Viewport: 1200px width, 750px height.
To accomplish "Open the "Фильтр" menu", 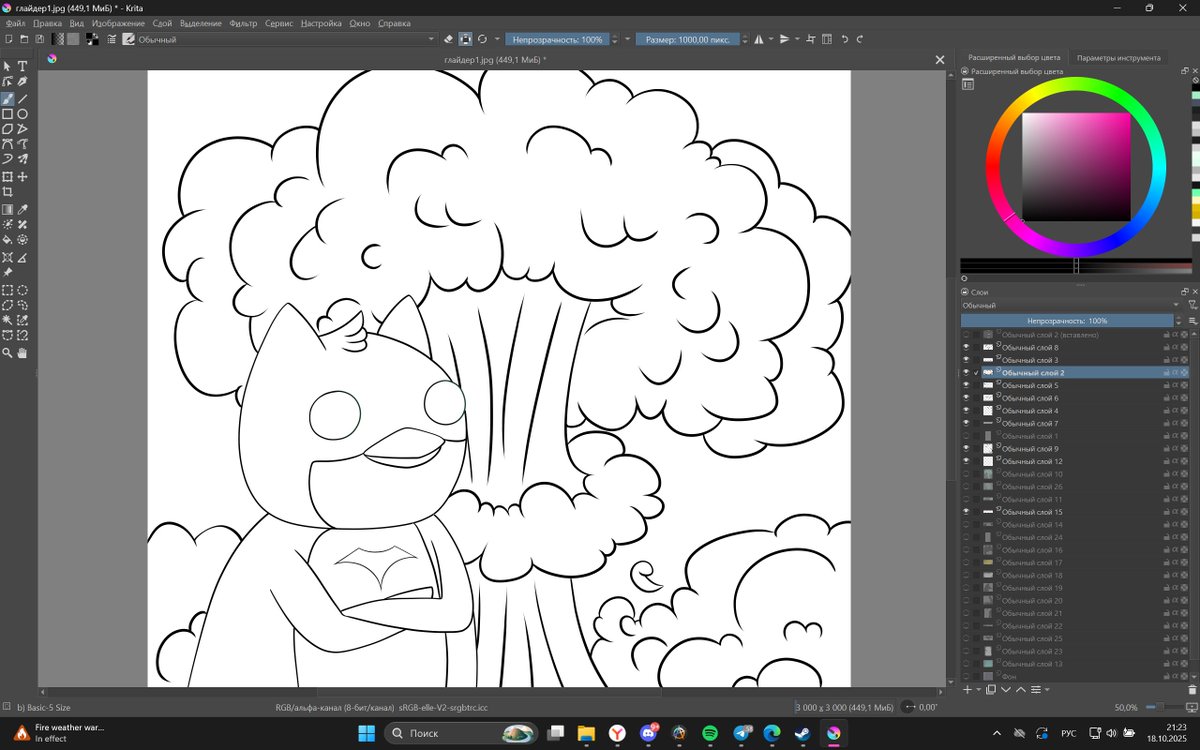I will pos(243,23).
